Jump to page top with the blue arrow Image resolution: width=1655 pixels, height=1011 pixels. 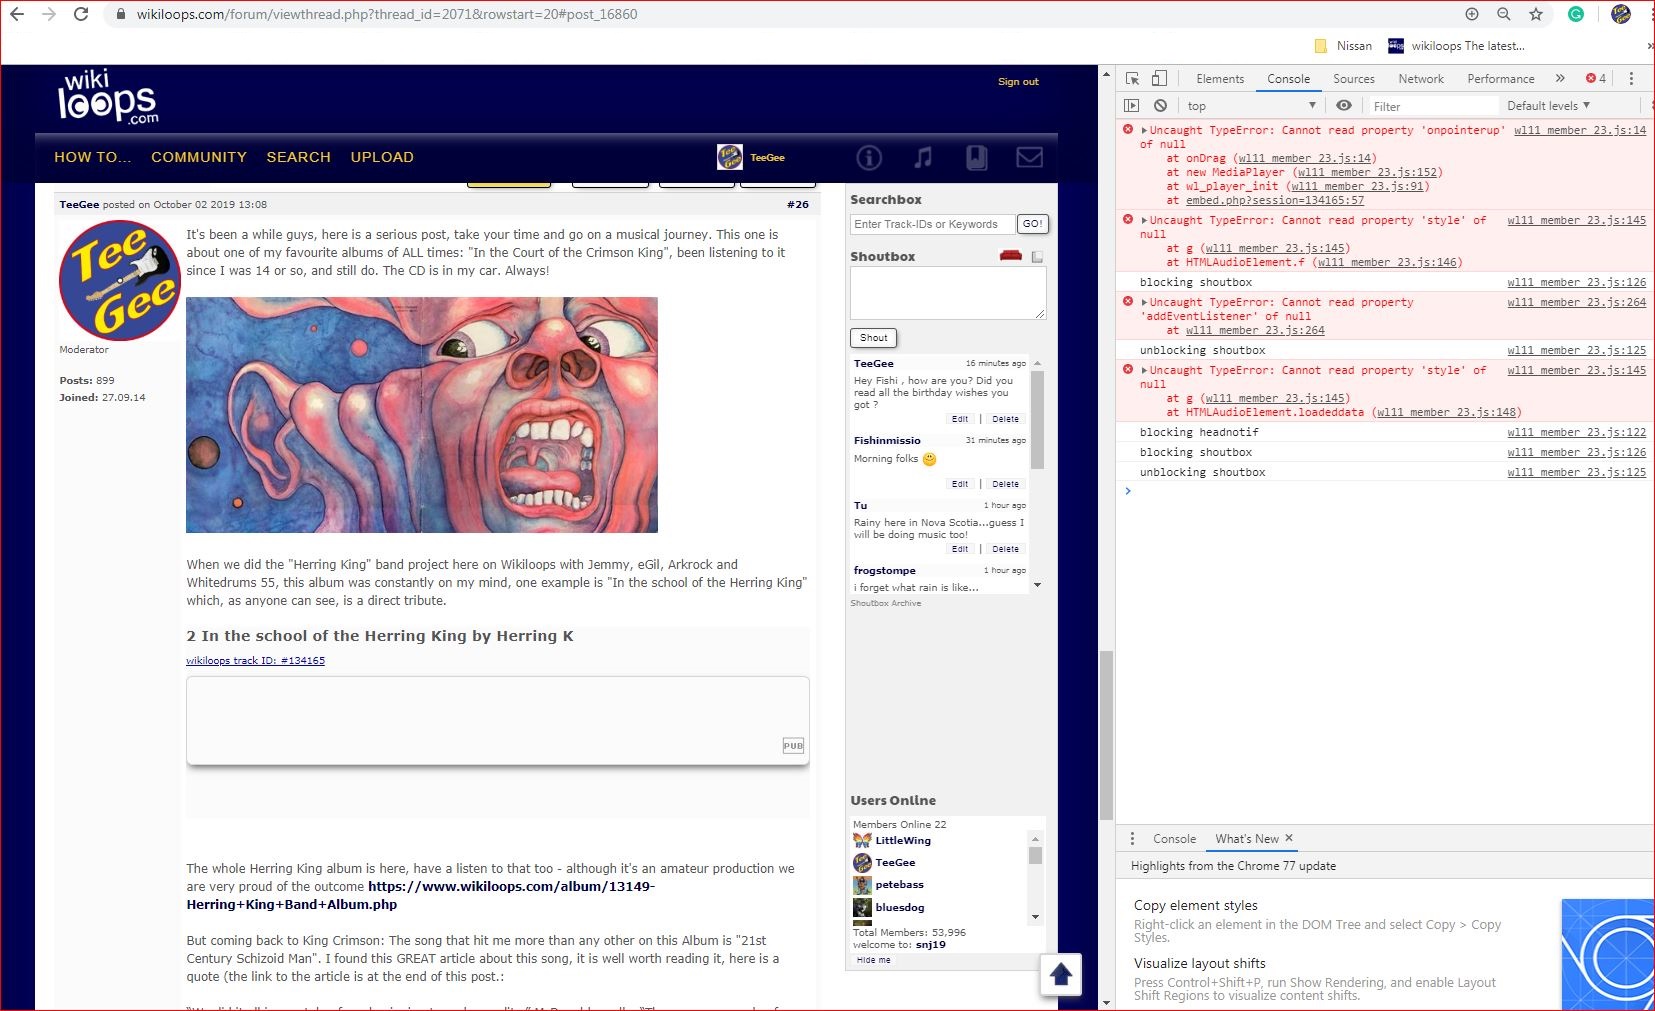tap(1061, 974)
